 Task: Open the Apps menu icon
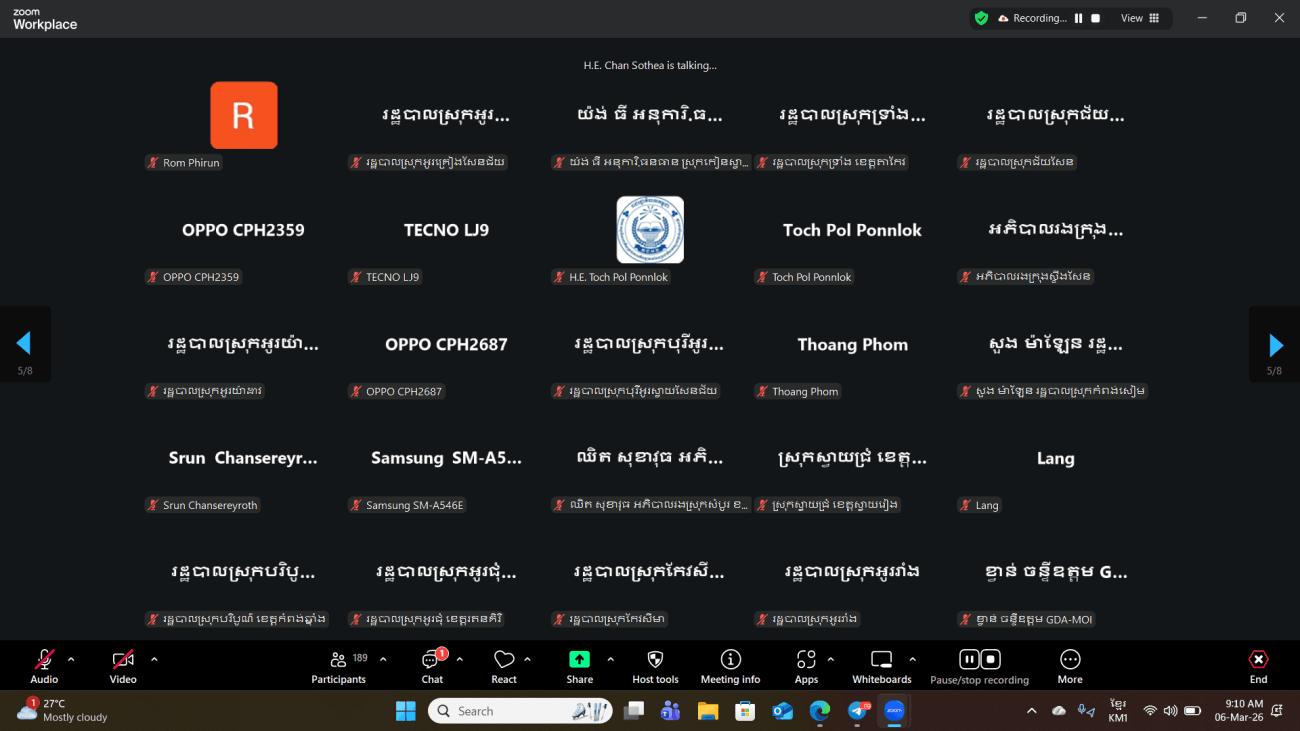coord(806,660)
